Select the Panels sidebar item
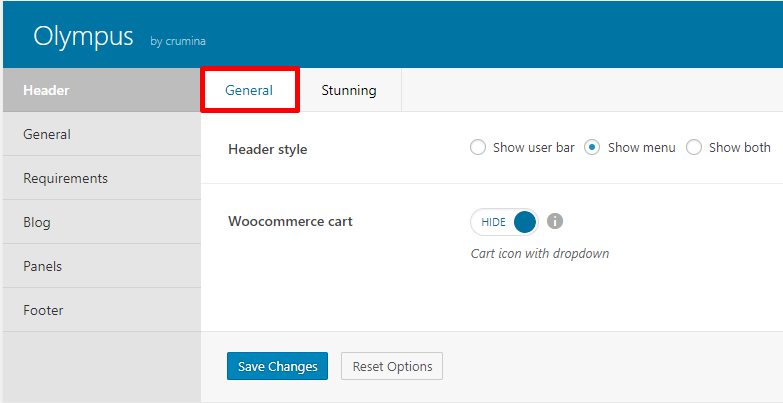Image resolution: width=783 pixels, height=403 pixels. tap(102, 266)
